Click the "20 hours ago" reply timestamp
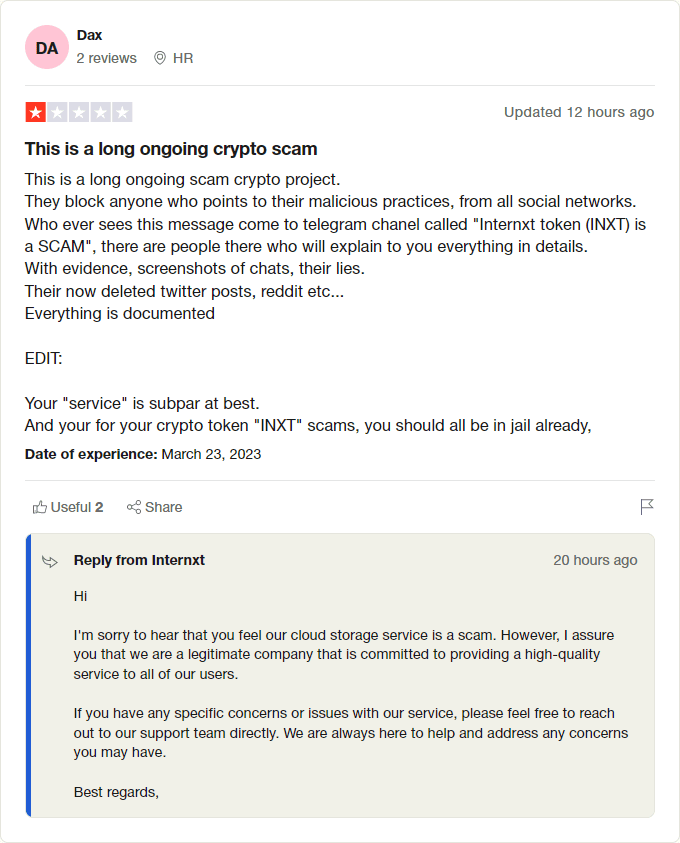 (x=595, y=560)
